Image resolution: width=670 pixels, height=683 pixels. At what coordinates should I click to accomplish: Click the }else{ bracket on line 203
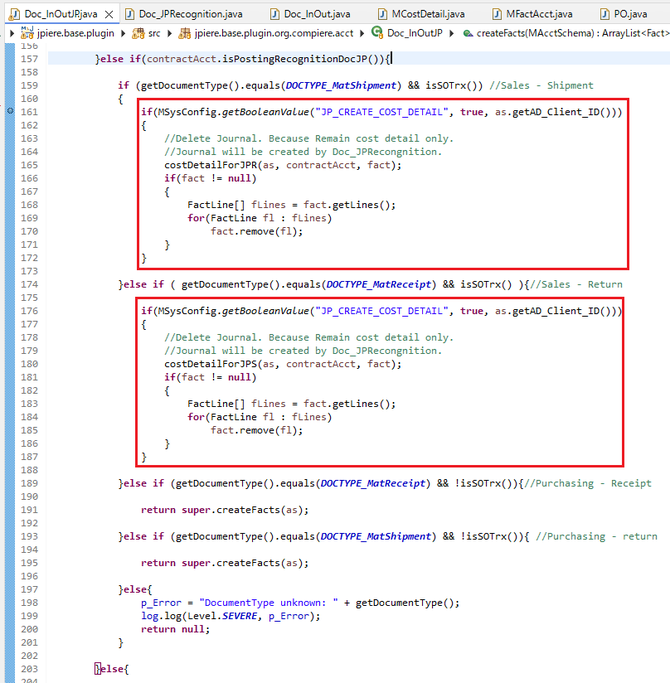point(112,669)
